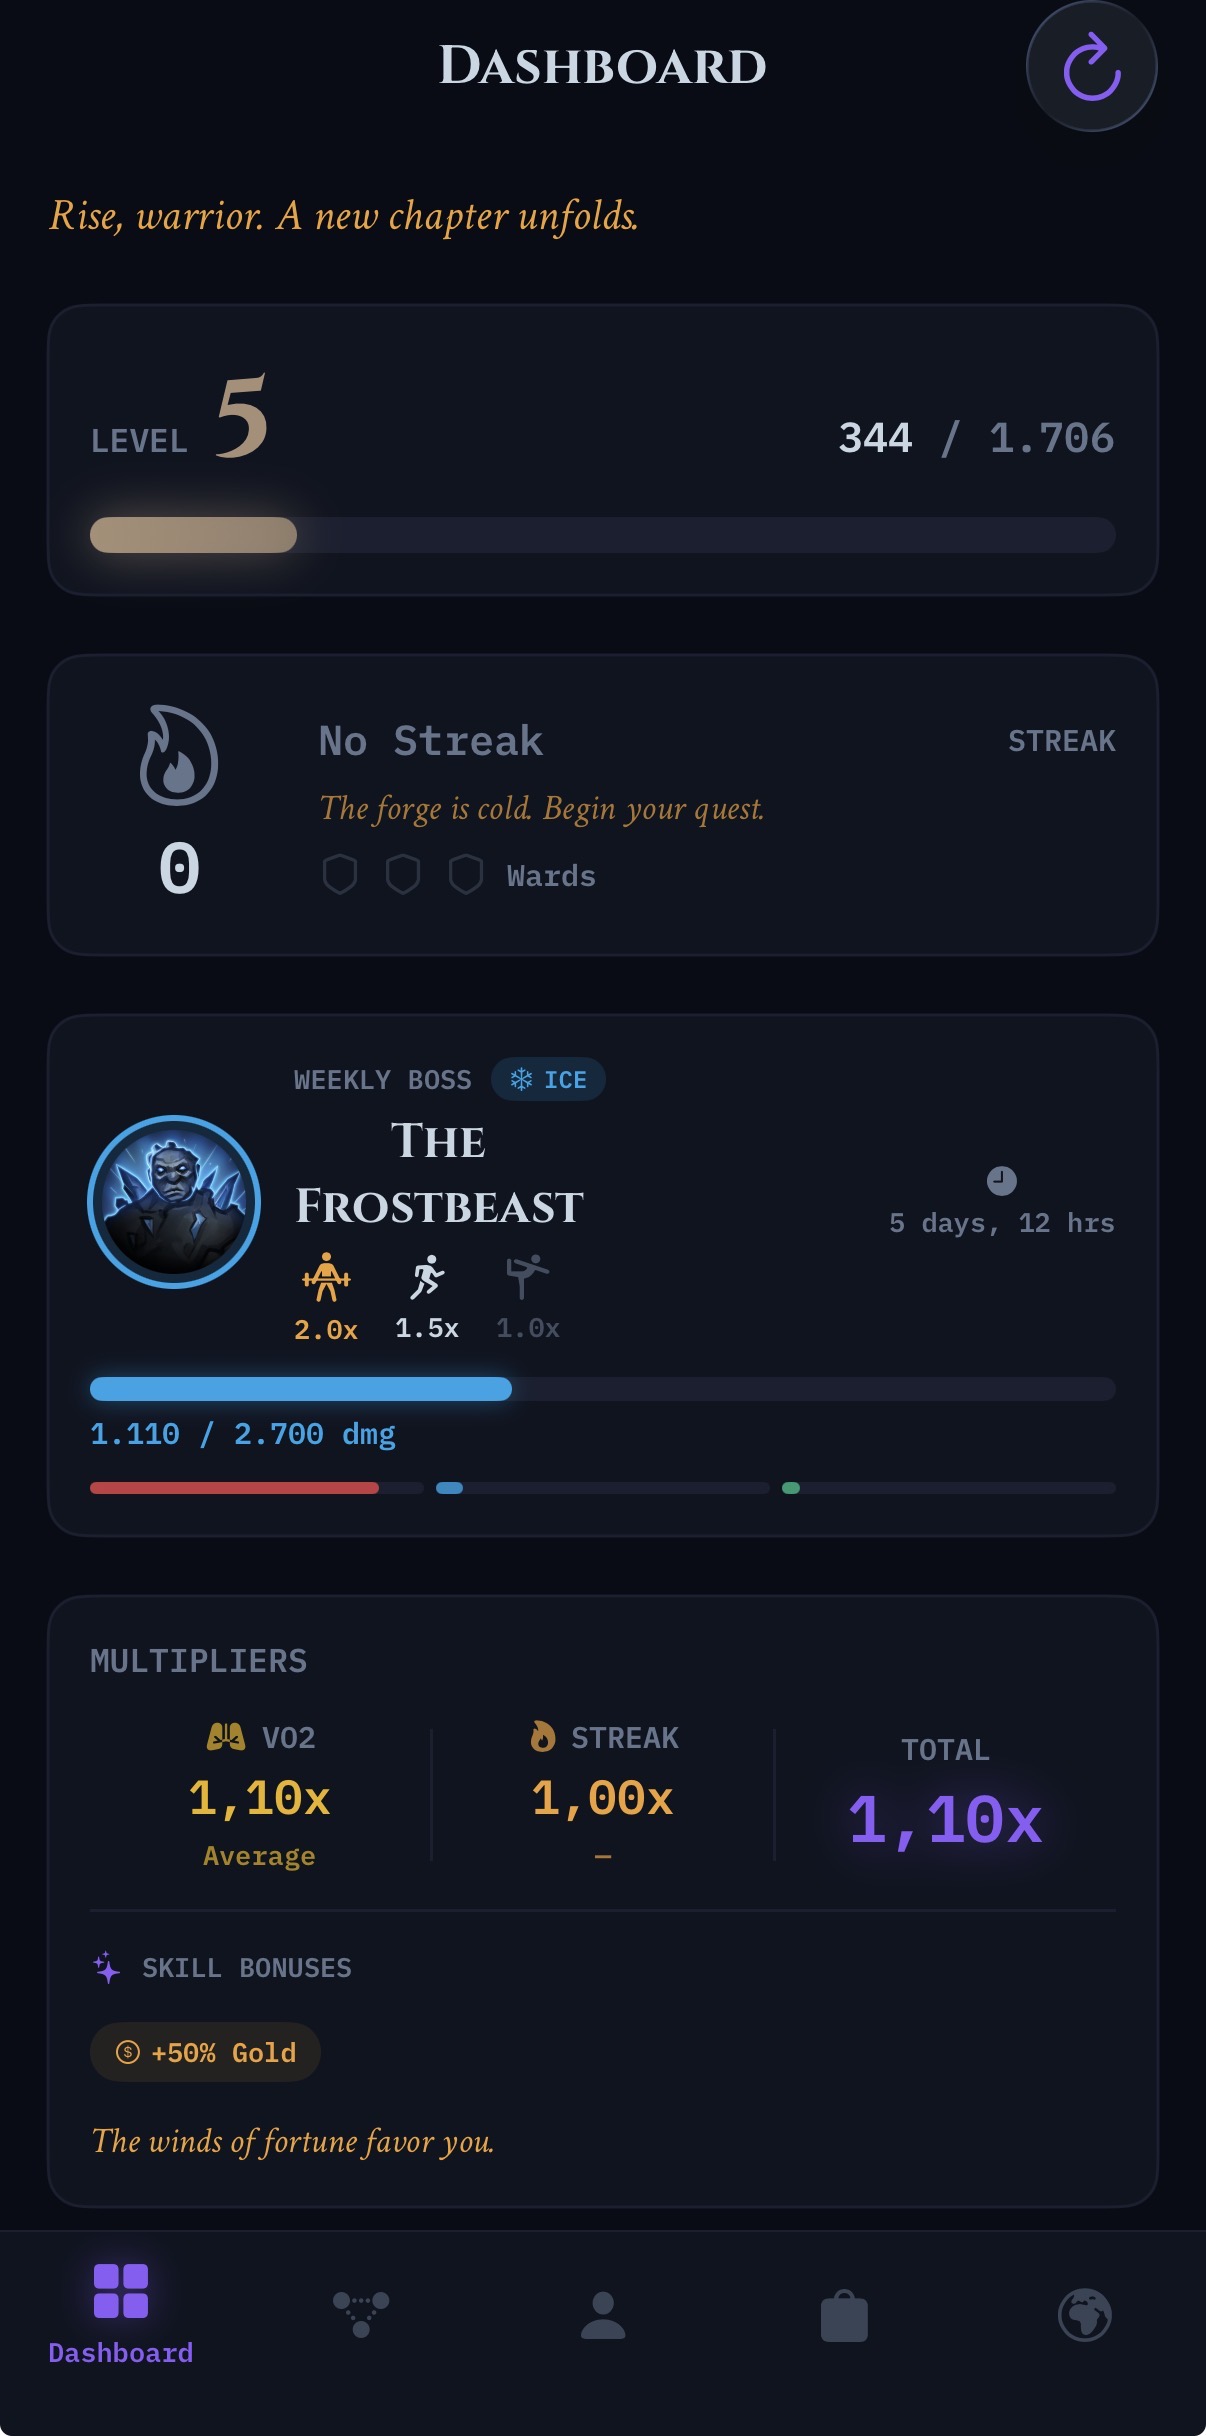The image size is (1206, 2436).
Task: Open the skill tree nodes tab
Action: coord(361,2314)
